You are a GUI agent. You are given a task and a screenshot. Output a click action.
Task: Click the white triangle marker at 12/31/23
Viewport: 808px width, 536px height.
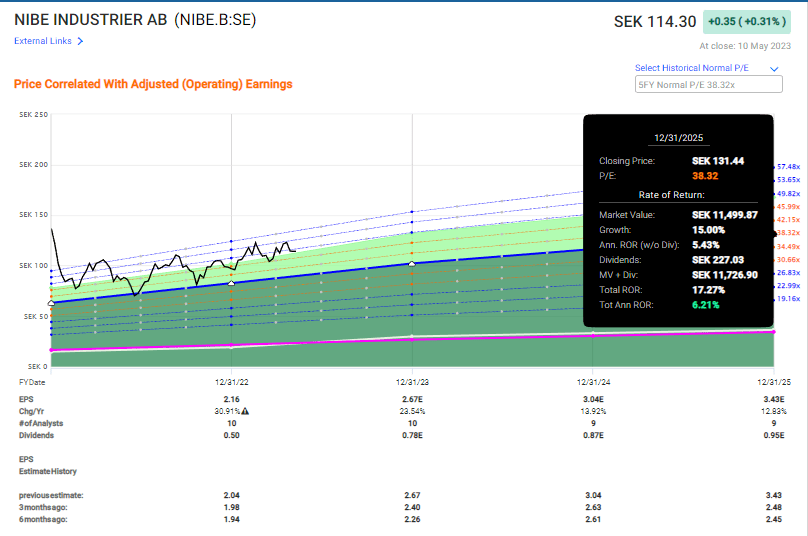pos(412,264)
